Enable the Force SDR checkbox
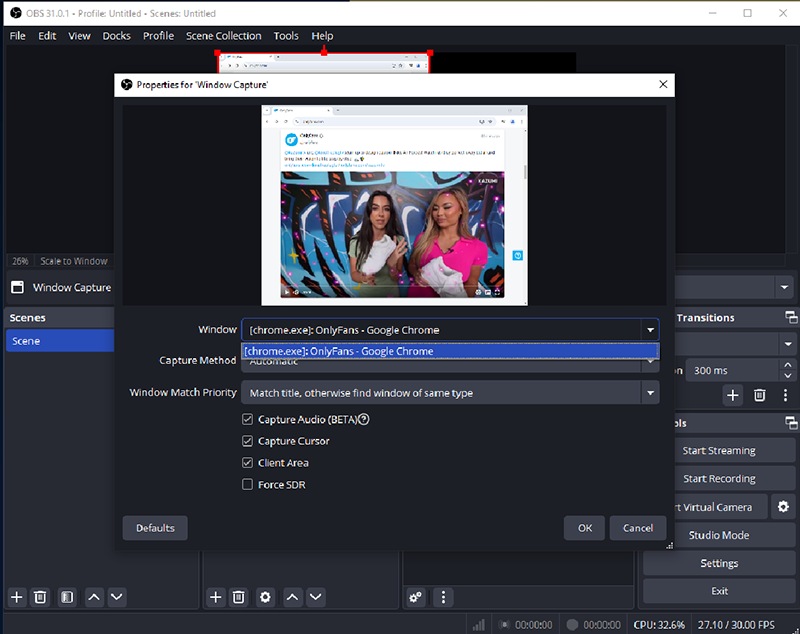The width and height of the screenshot is (800, 634). click(248, 485)
